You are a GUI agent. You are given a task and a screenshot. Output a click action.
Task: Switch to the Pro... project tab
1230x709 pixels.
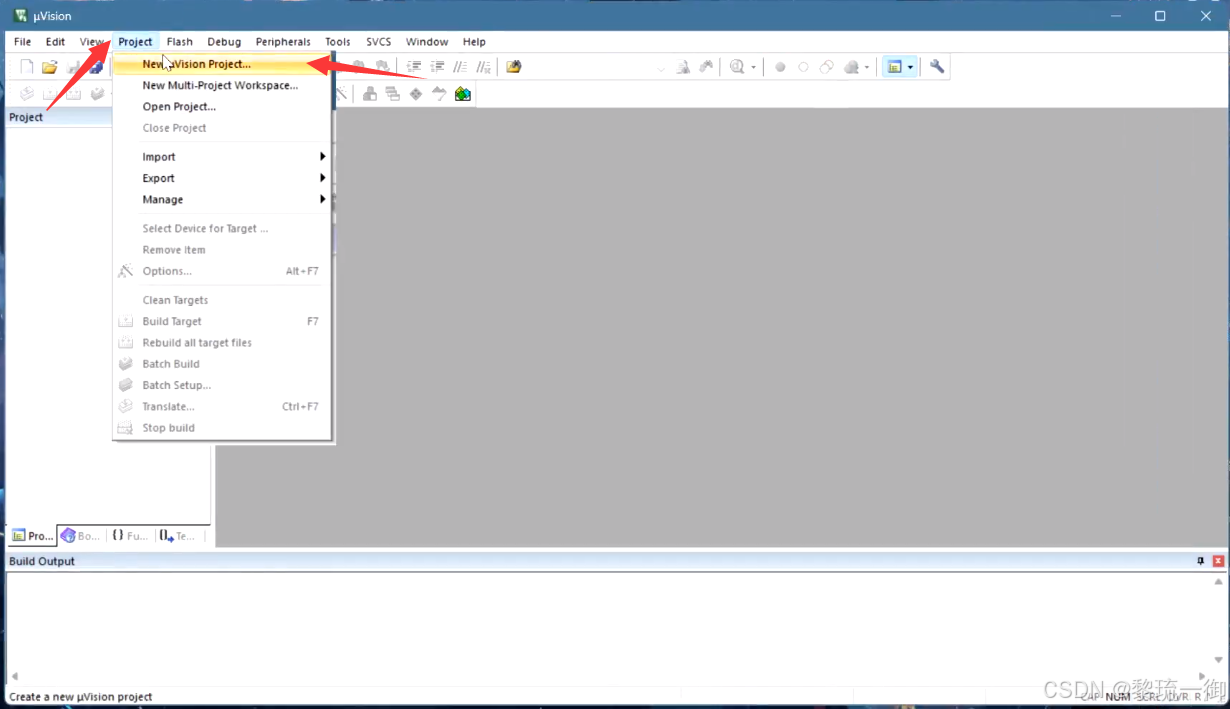coord(32,536)
